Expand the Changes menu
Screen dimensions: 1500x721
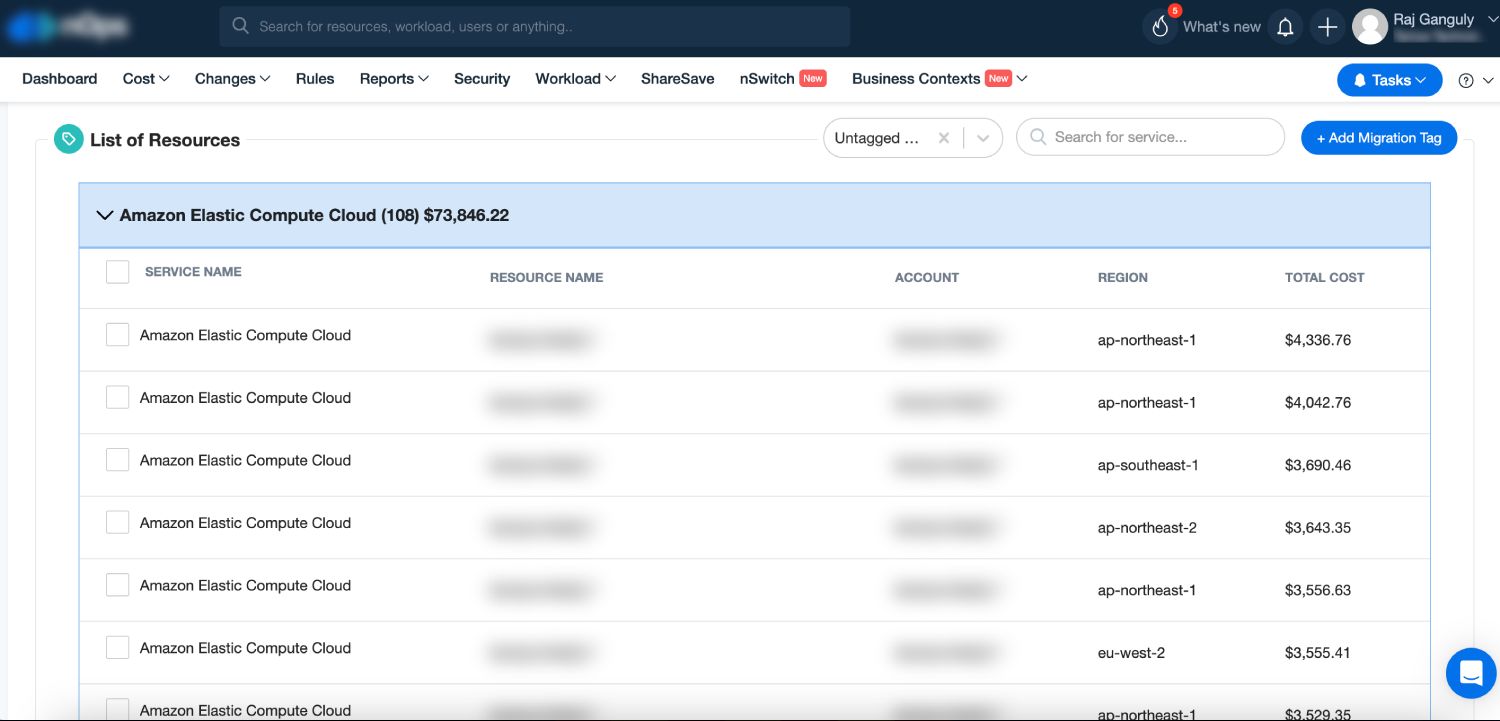232,79
